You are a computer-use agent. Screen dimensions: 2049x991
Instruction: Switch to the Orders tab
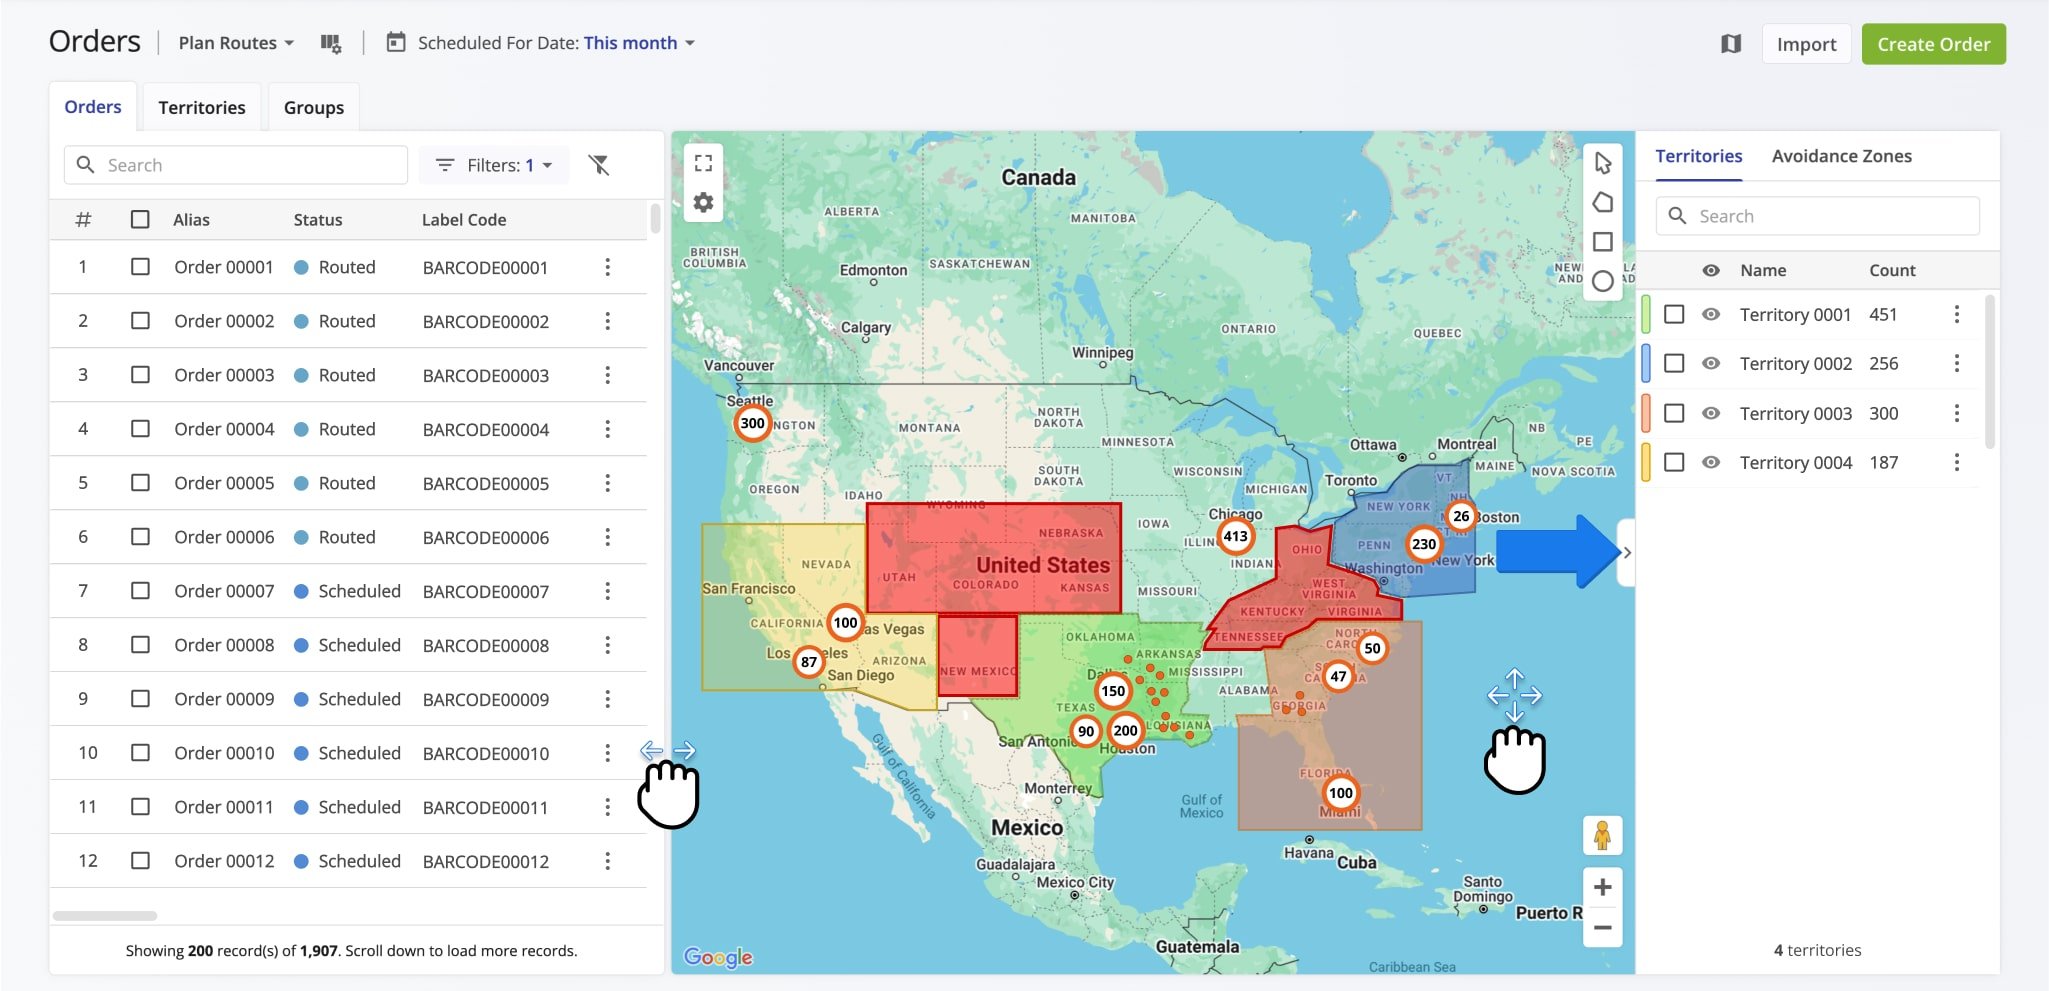coord(93,106)
